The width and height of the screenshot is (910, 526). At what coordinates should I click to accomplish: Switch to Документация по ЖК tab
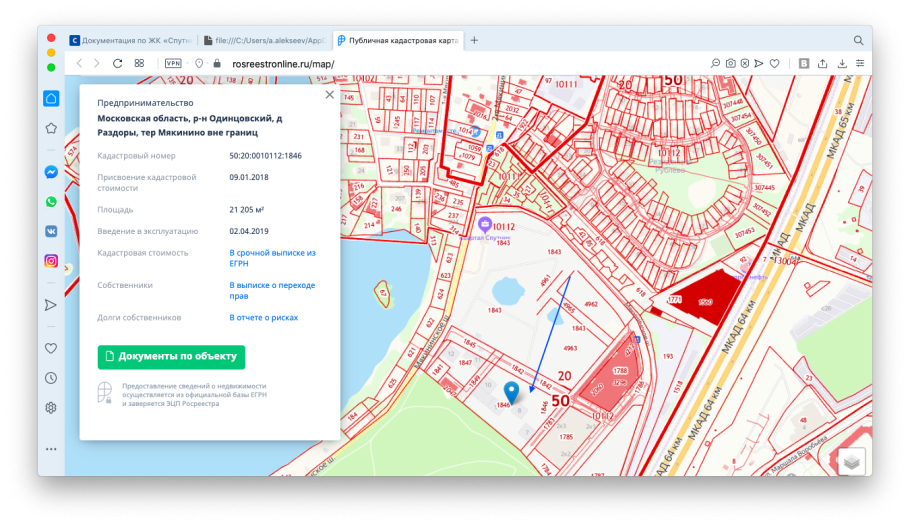pos(130,41)
